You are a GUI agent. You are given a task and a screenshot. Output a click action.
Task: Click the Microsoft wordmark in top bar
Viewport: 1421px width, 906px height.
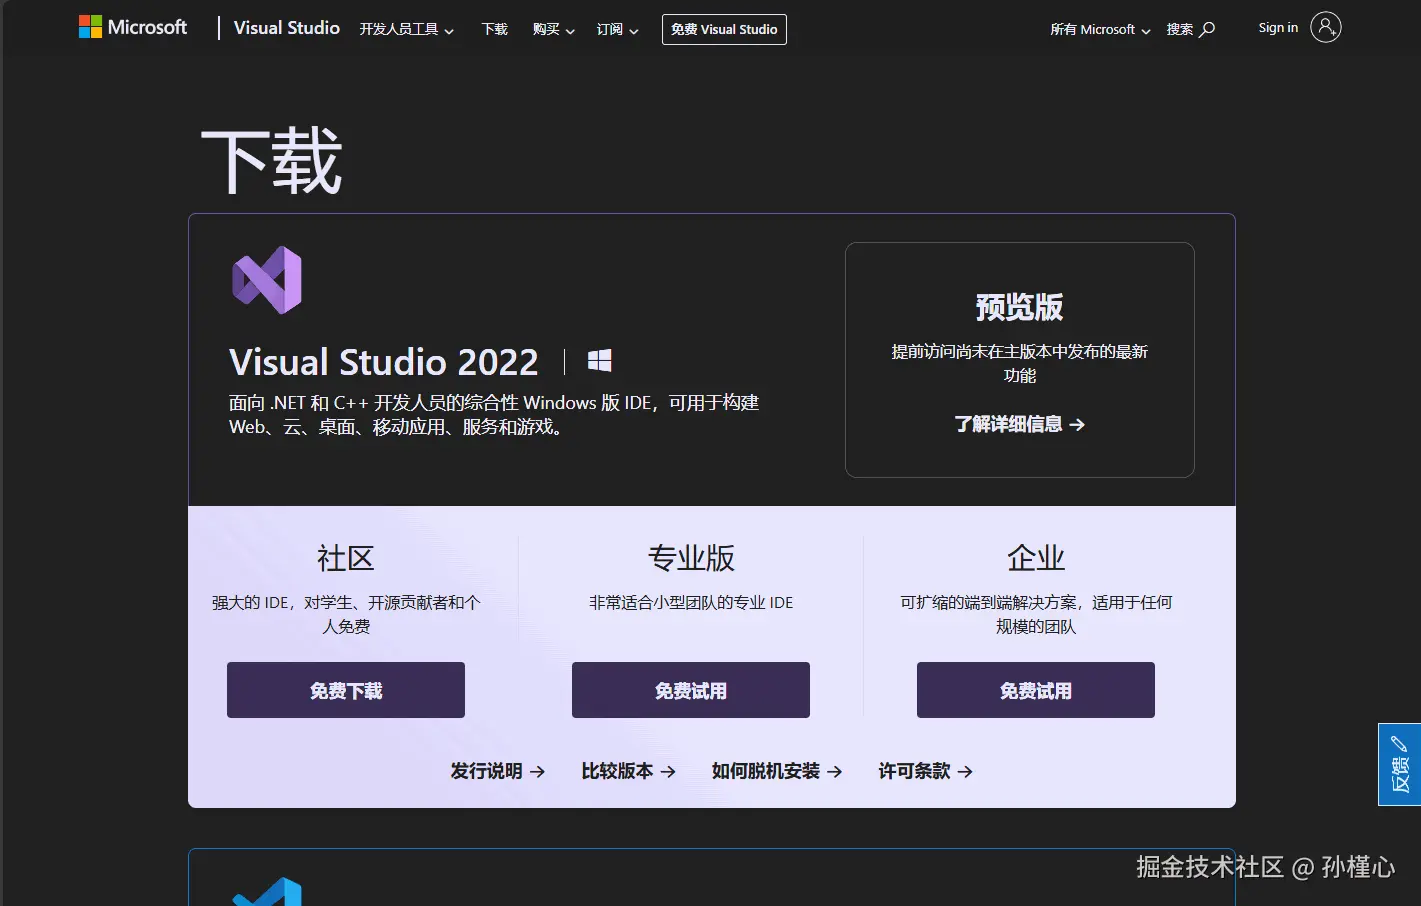point(151,26)
